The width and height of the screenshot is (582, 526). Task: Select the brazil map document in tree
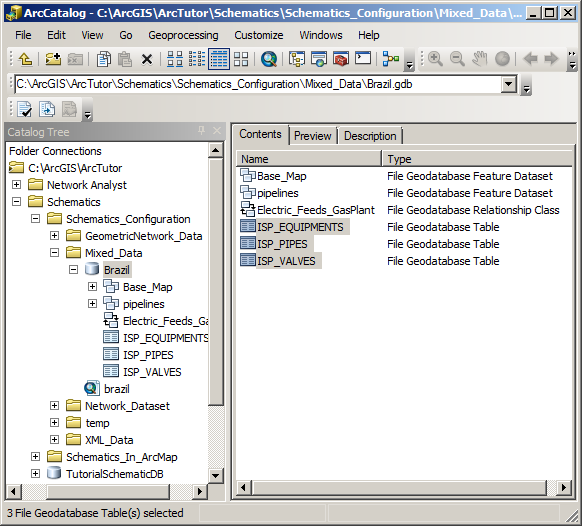pos(117,389)
